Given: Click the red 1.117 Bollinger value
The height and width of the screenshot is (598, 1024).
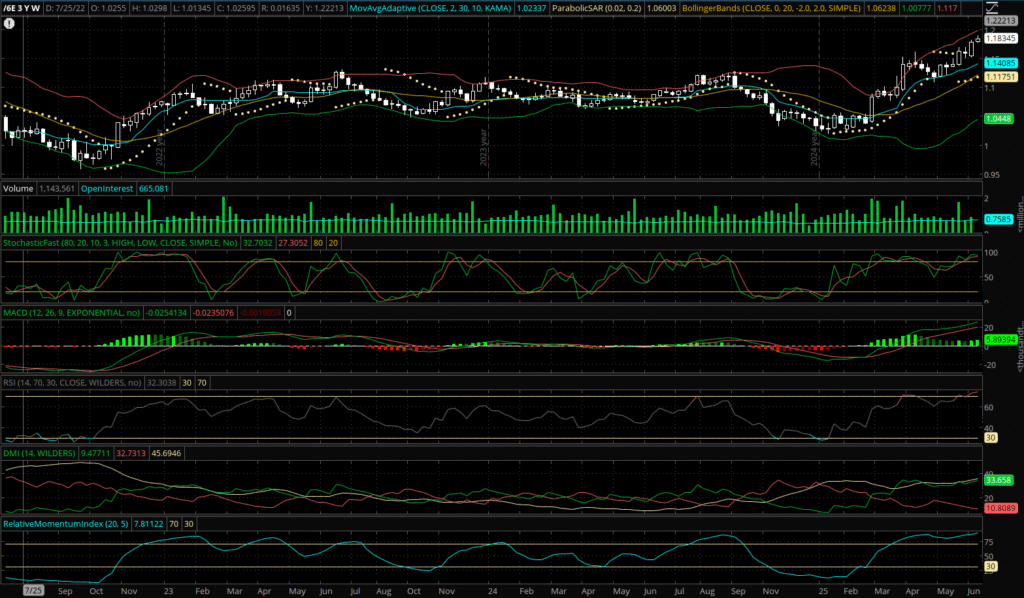Looking at the screenshot, I should pyautogui.click(x=947, y=8).
